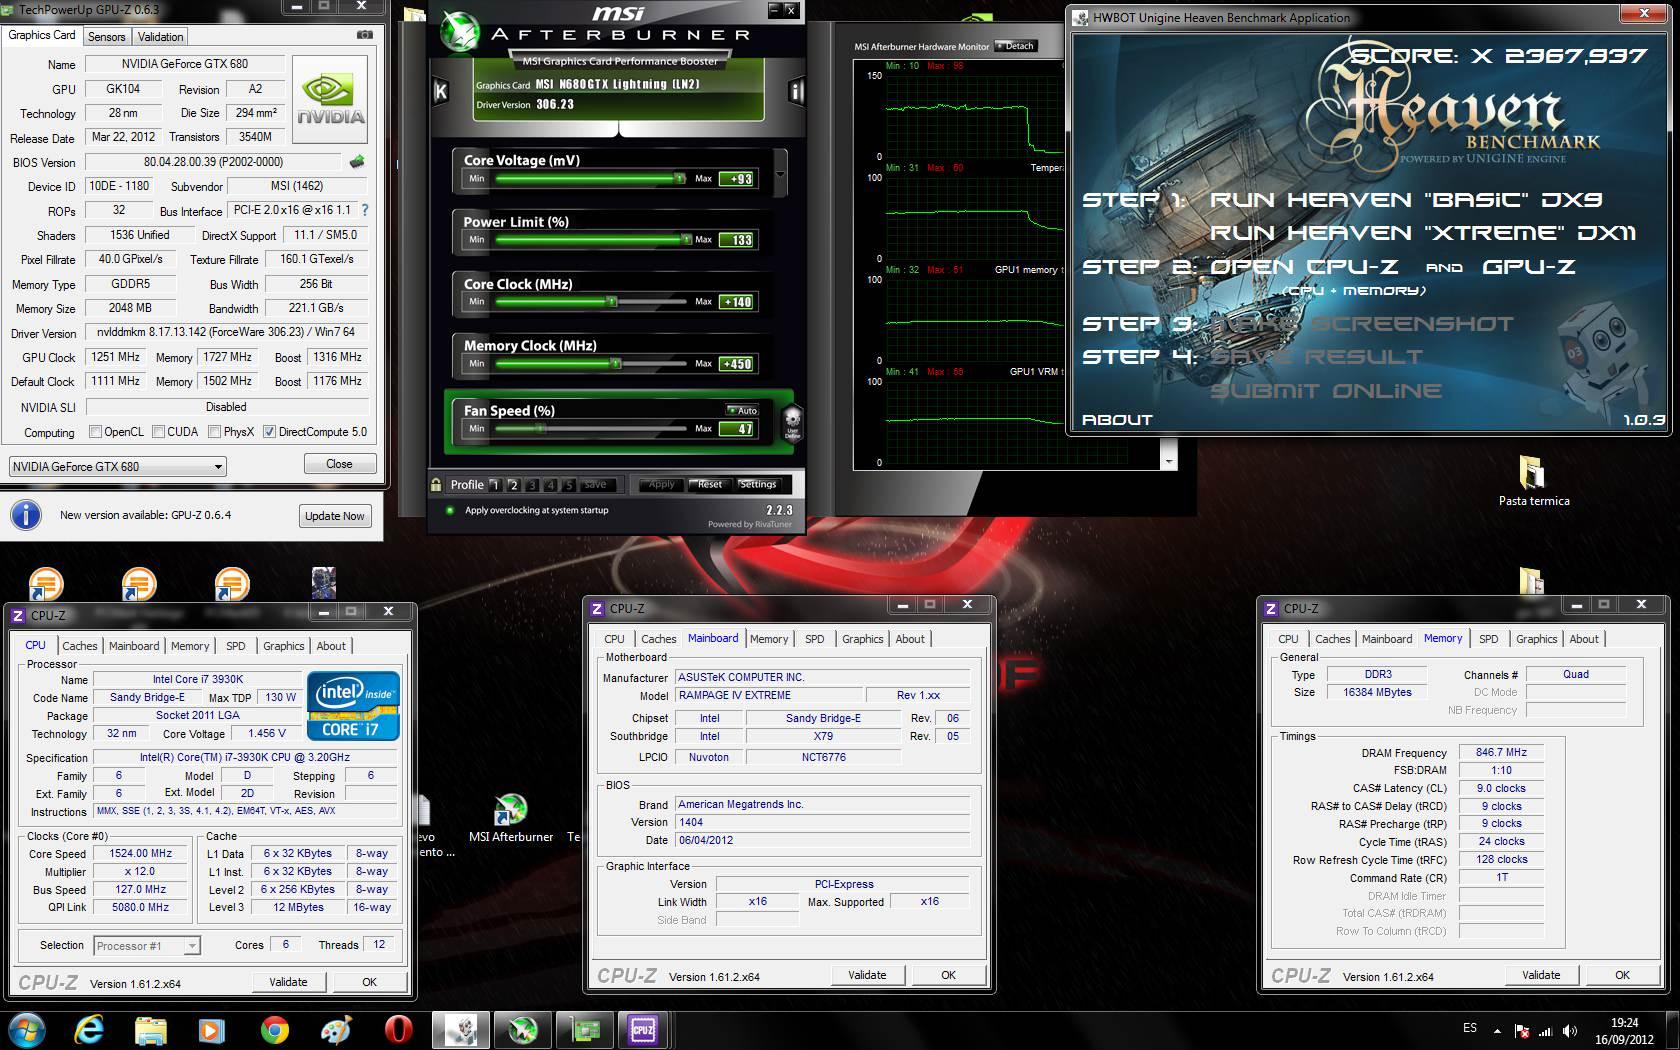
Task: Click the GPU-Z info icon beside update notice
Action: [26, 515]
